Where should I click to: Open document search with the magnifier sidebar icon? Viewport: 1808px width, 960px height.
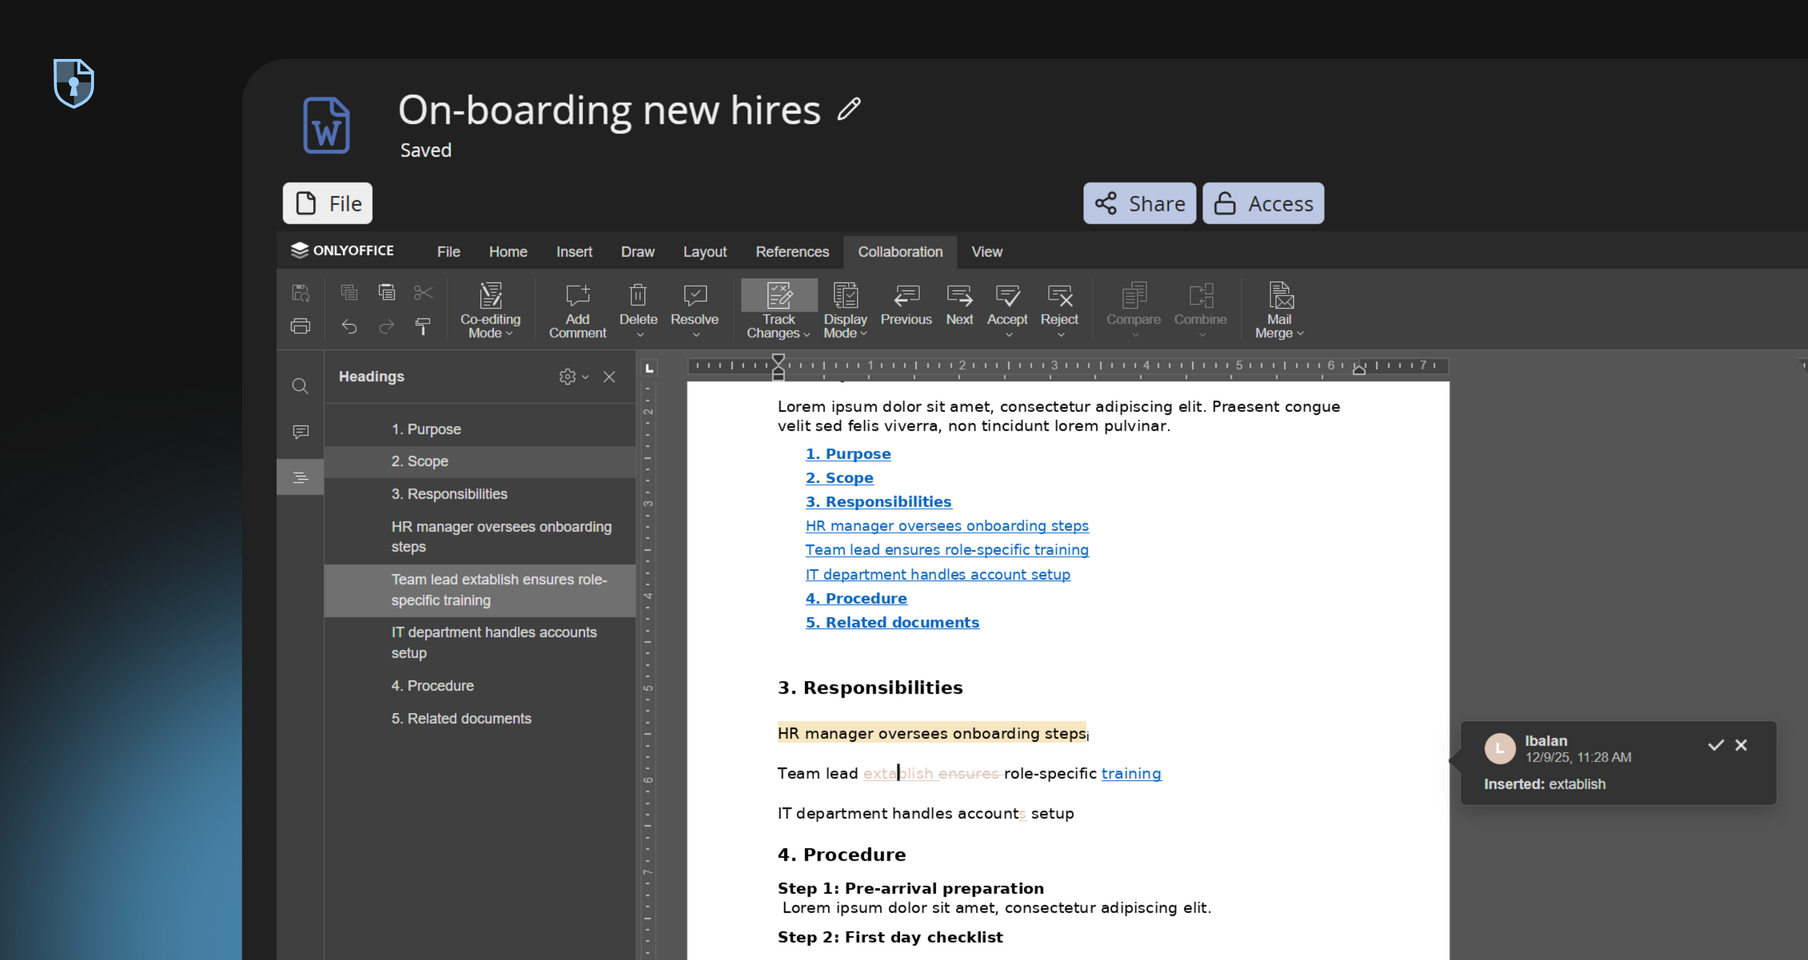point(300,385)
